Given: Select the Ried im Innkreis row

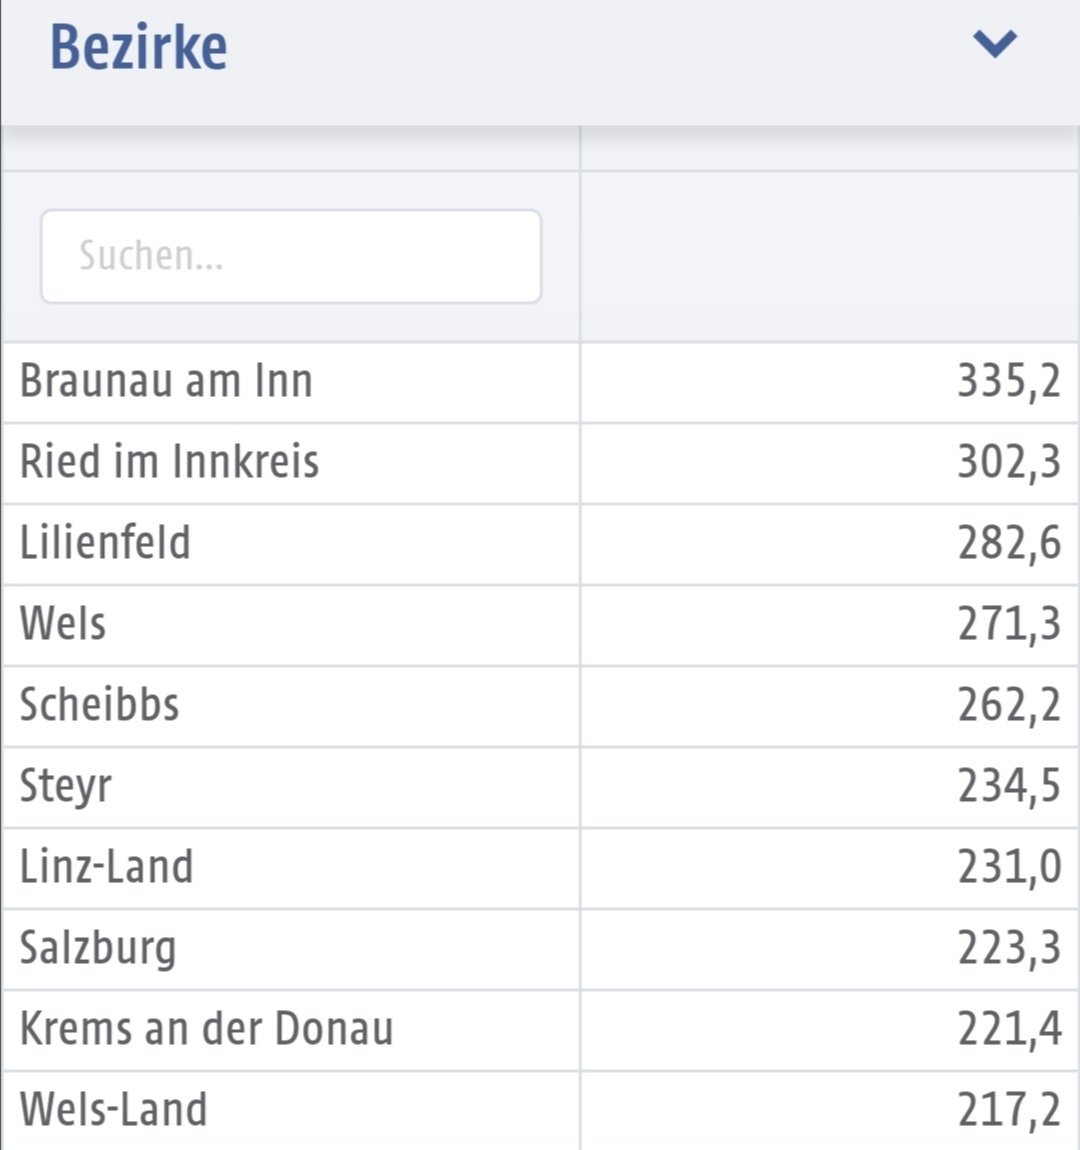Looking at the screenshot, I should tap(540, 463).
